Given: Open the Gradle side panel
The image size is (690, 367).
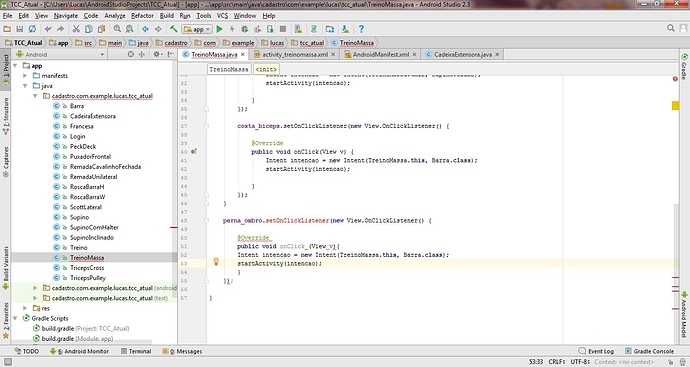Looking at the screenshot, I should [x=684, y=66].
